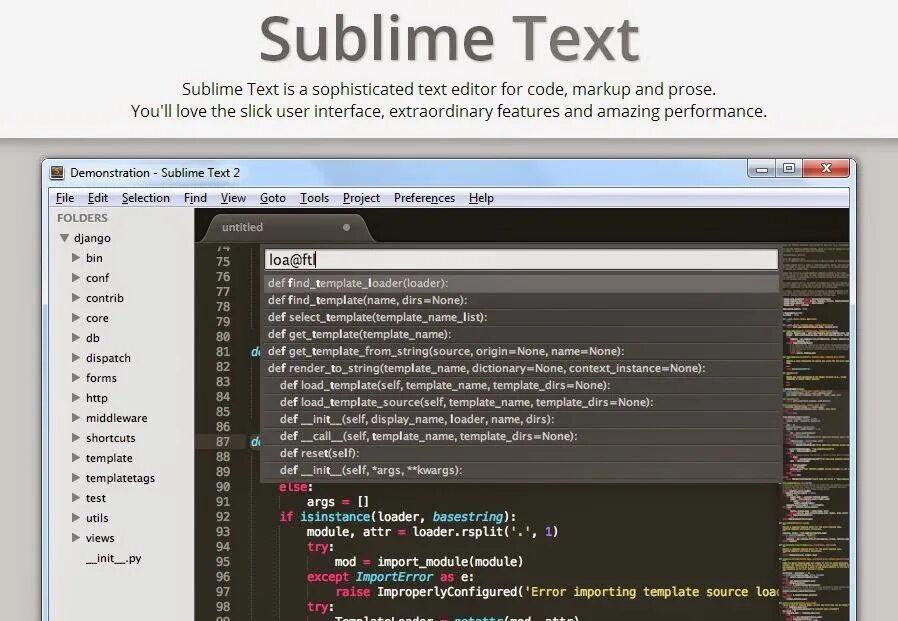Open __init__.py in the sidebar
This screenshot has height=621, width=898.
click(x=113, y=558)
